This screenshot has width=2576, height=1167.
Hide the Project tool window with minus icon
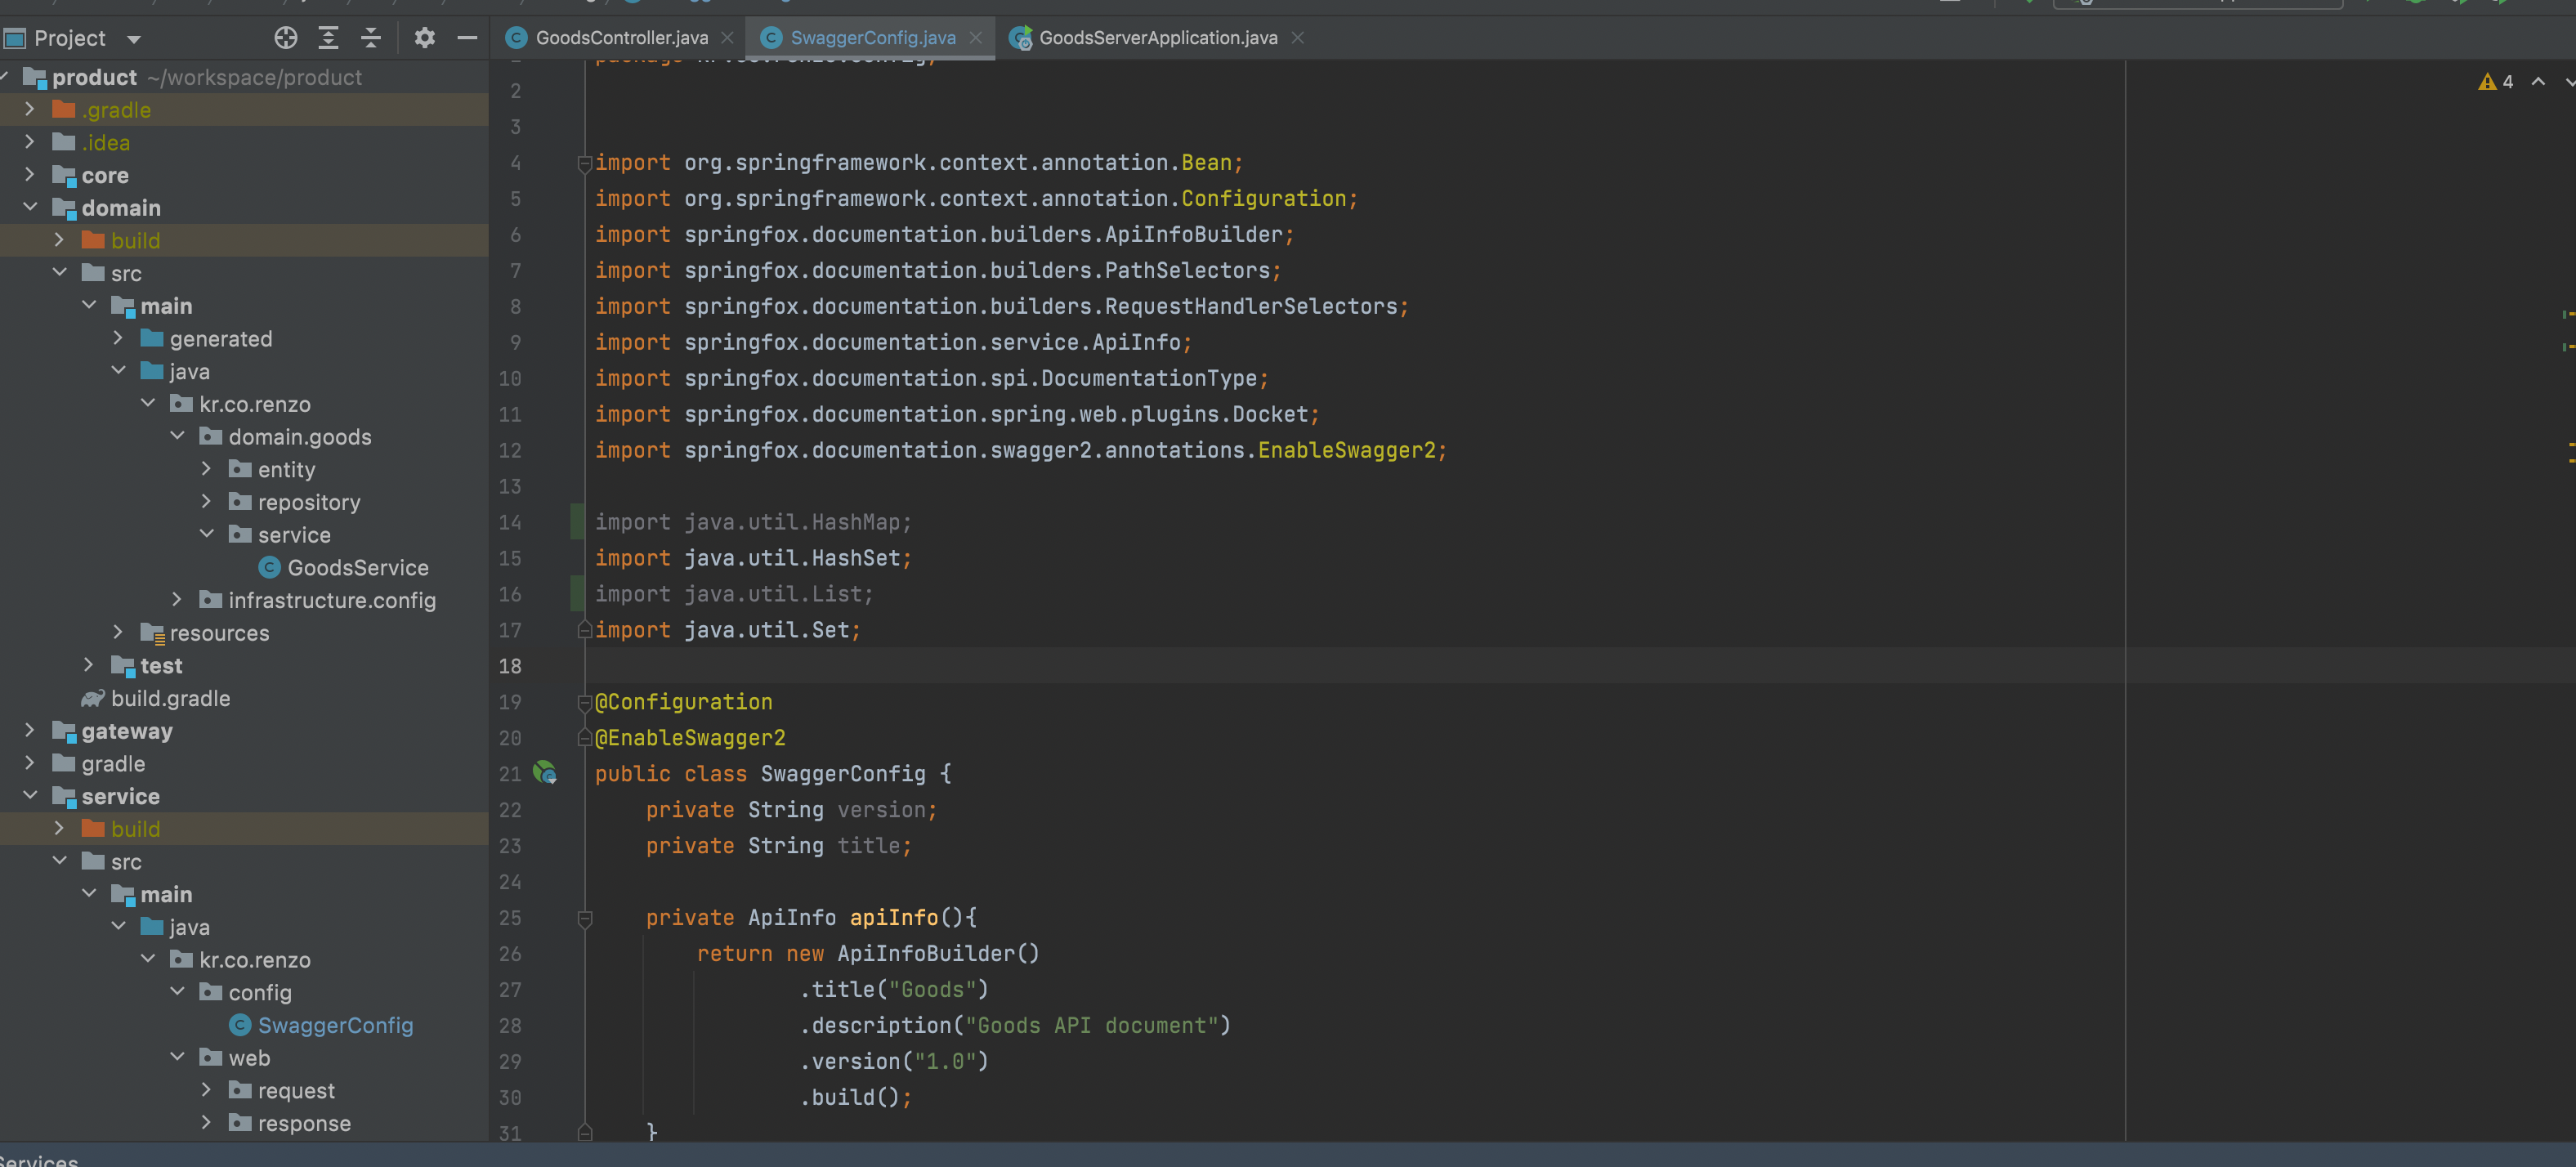tap(467, 38)
